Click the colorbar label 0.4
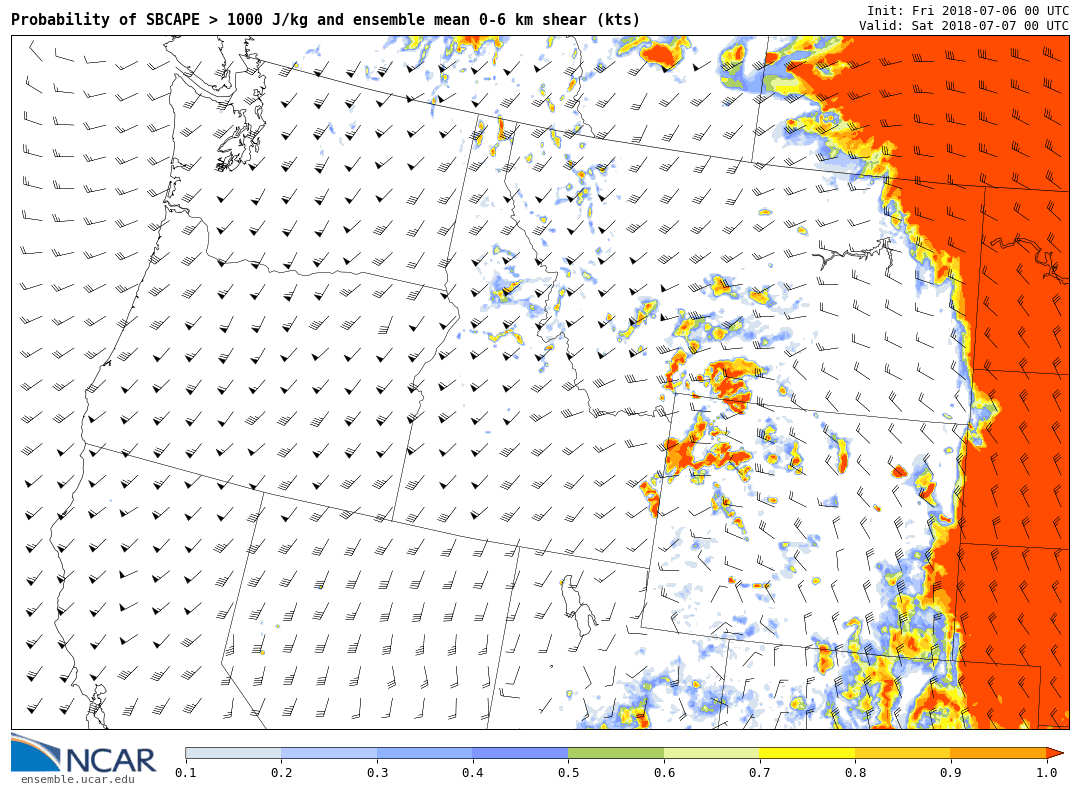Screen dimensions: 1080x792 pyautogui.click(x=472, y=773)
